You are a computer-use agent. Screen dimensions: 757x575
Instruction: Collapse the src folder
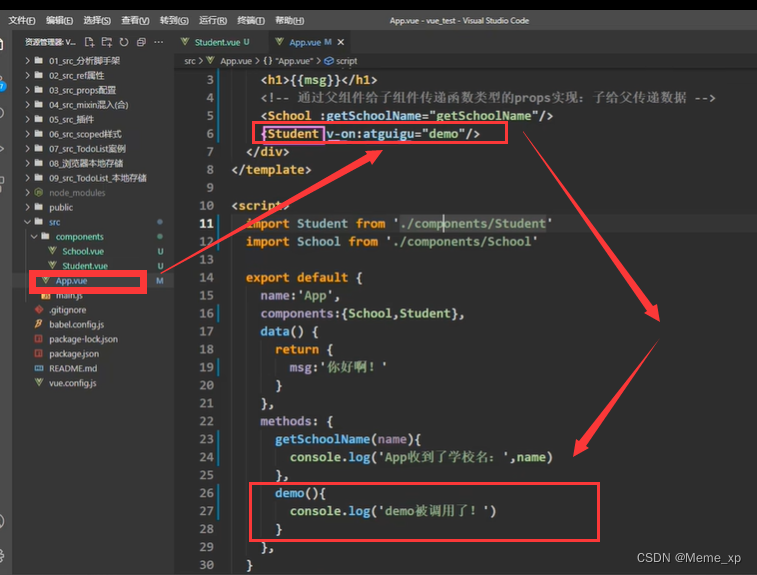pyautogui.click(x=55, y=222)
